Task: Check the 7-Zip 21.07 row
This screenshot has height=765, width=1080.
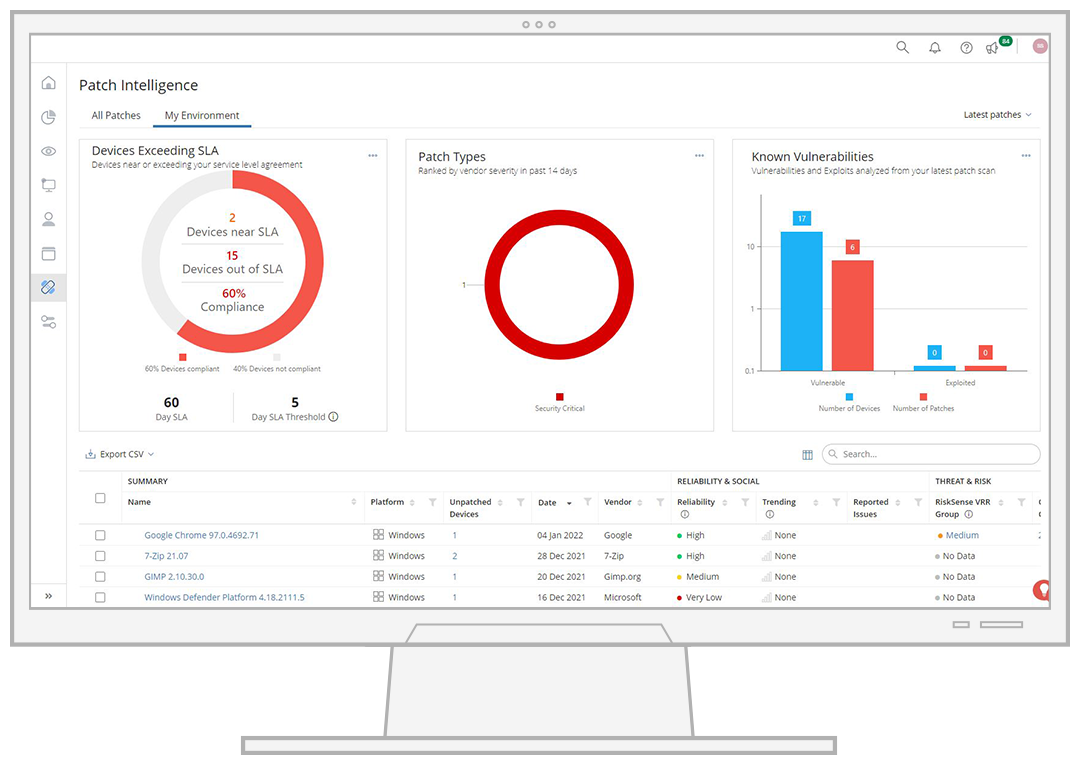Action: [100, 556]
